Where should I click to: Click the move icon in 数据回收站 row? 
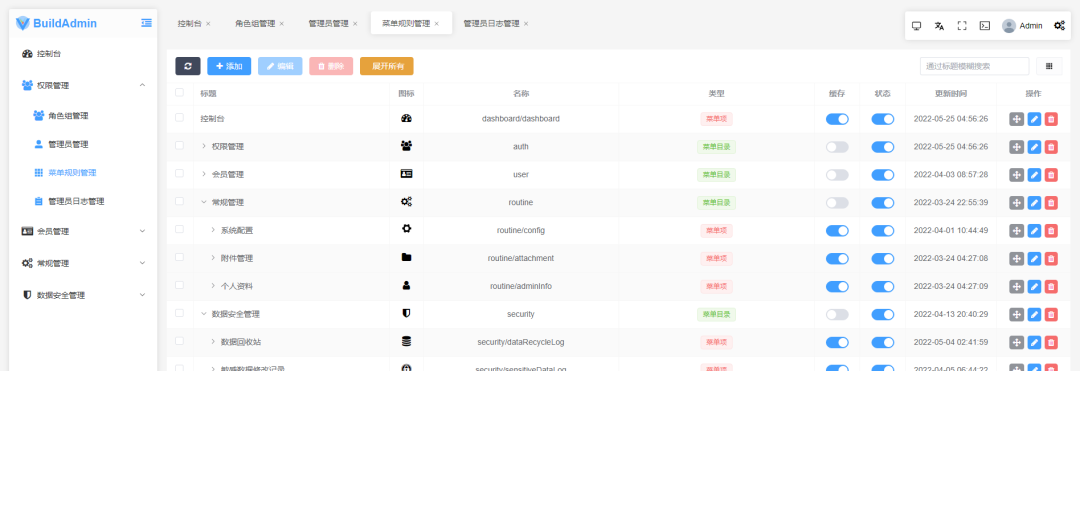(x=1017, y=343)
